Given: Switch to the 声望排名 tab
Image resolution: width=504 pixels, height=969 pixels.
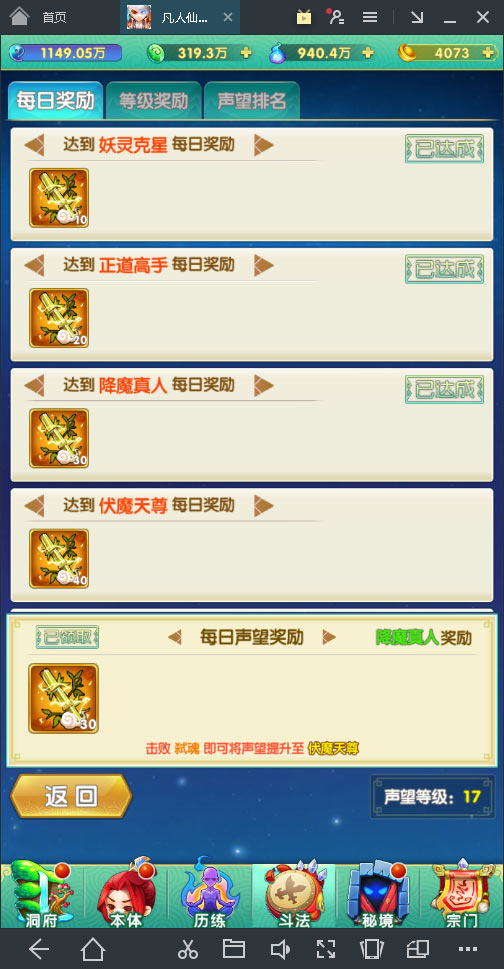Looking at the screenshot, I should click(x=252, y=101).
